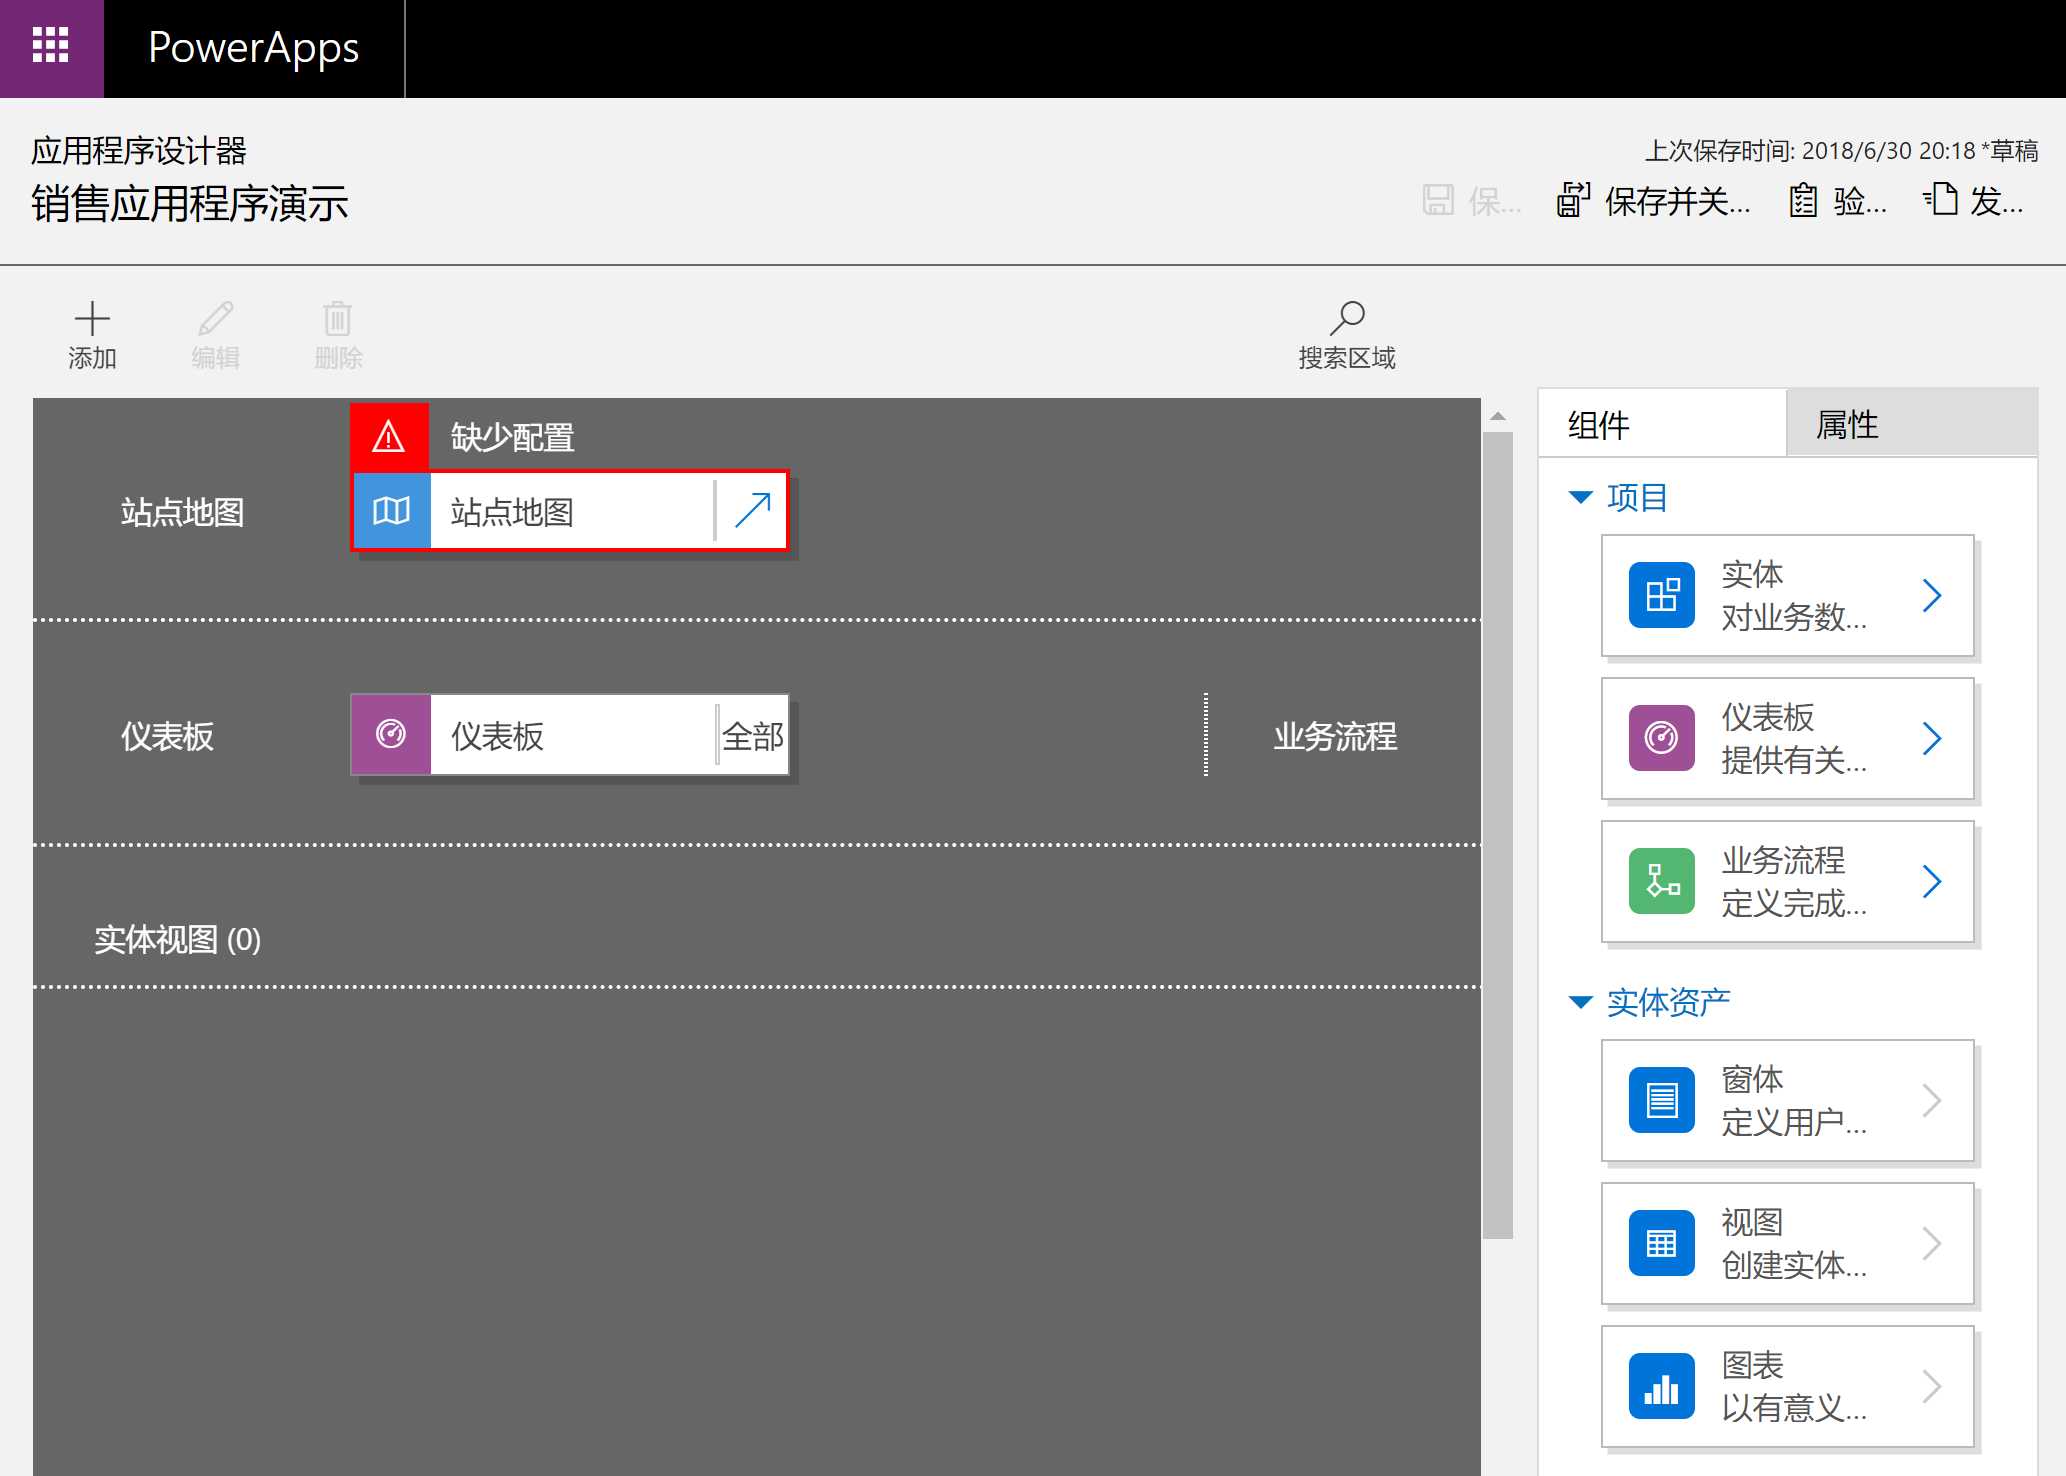Click the dashboard row label
2066x1476 pixels.
[x=167, y=737]
